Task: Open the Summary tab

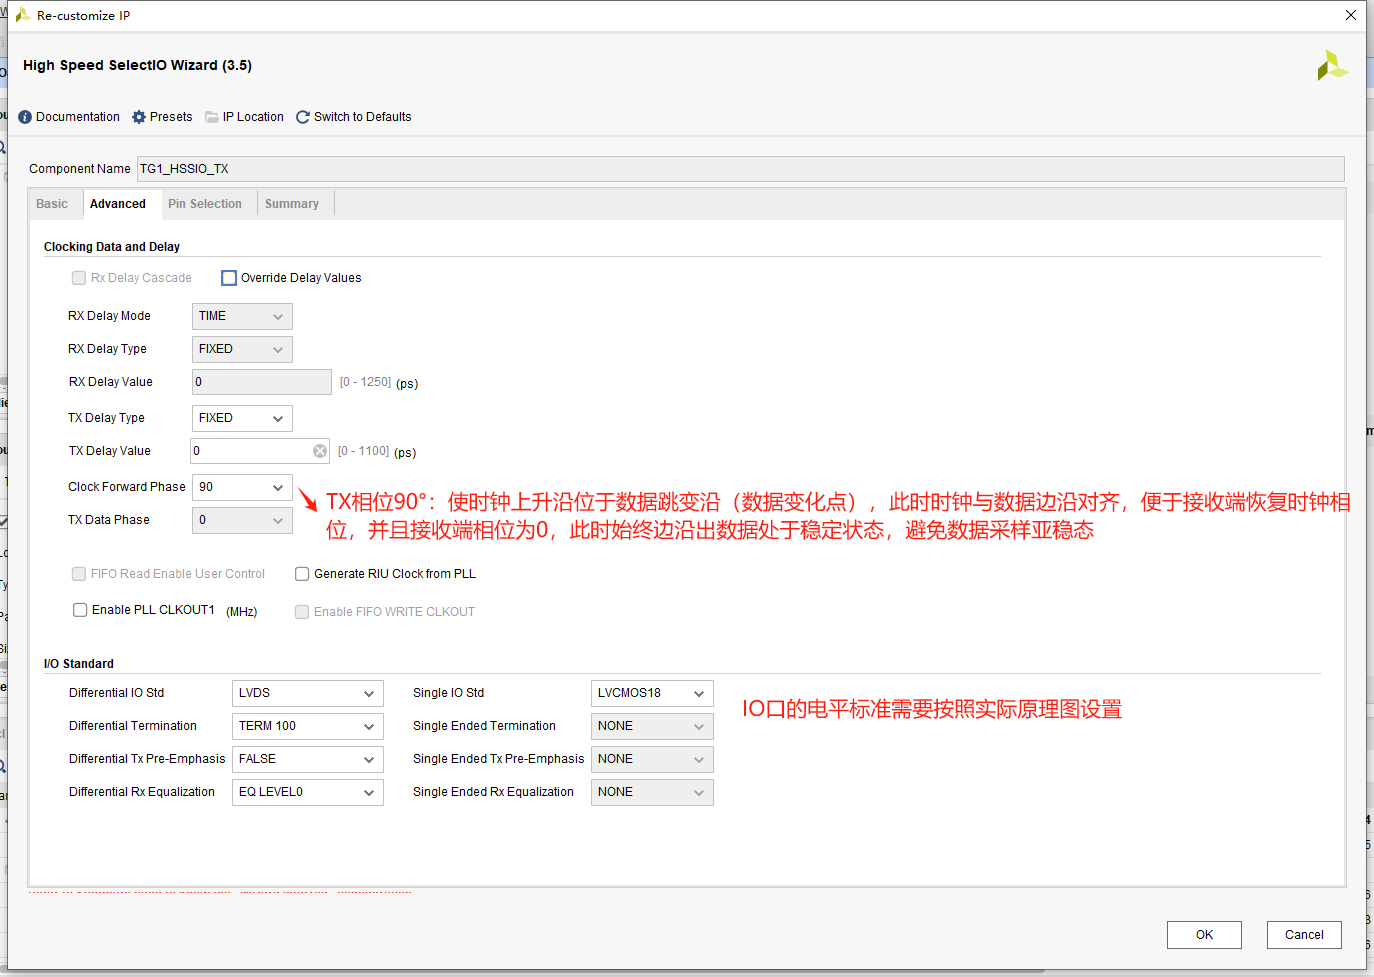Action: pos(292,204)
